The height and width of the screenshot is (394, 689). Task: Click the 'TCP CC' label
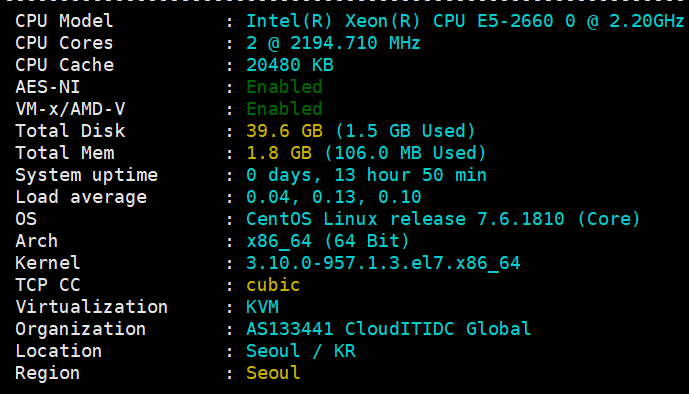(48, 284)
